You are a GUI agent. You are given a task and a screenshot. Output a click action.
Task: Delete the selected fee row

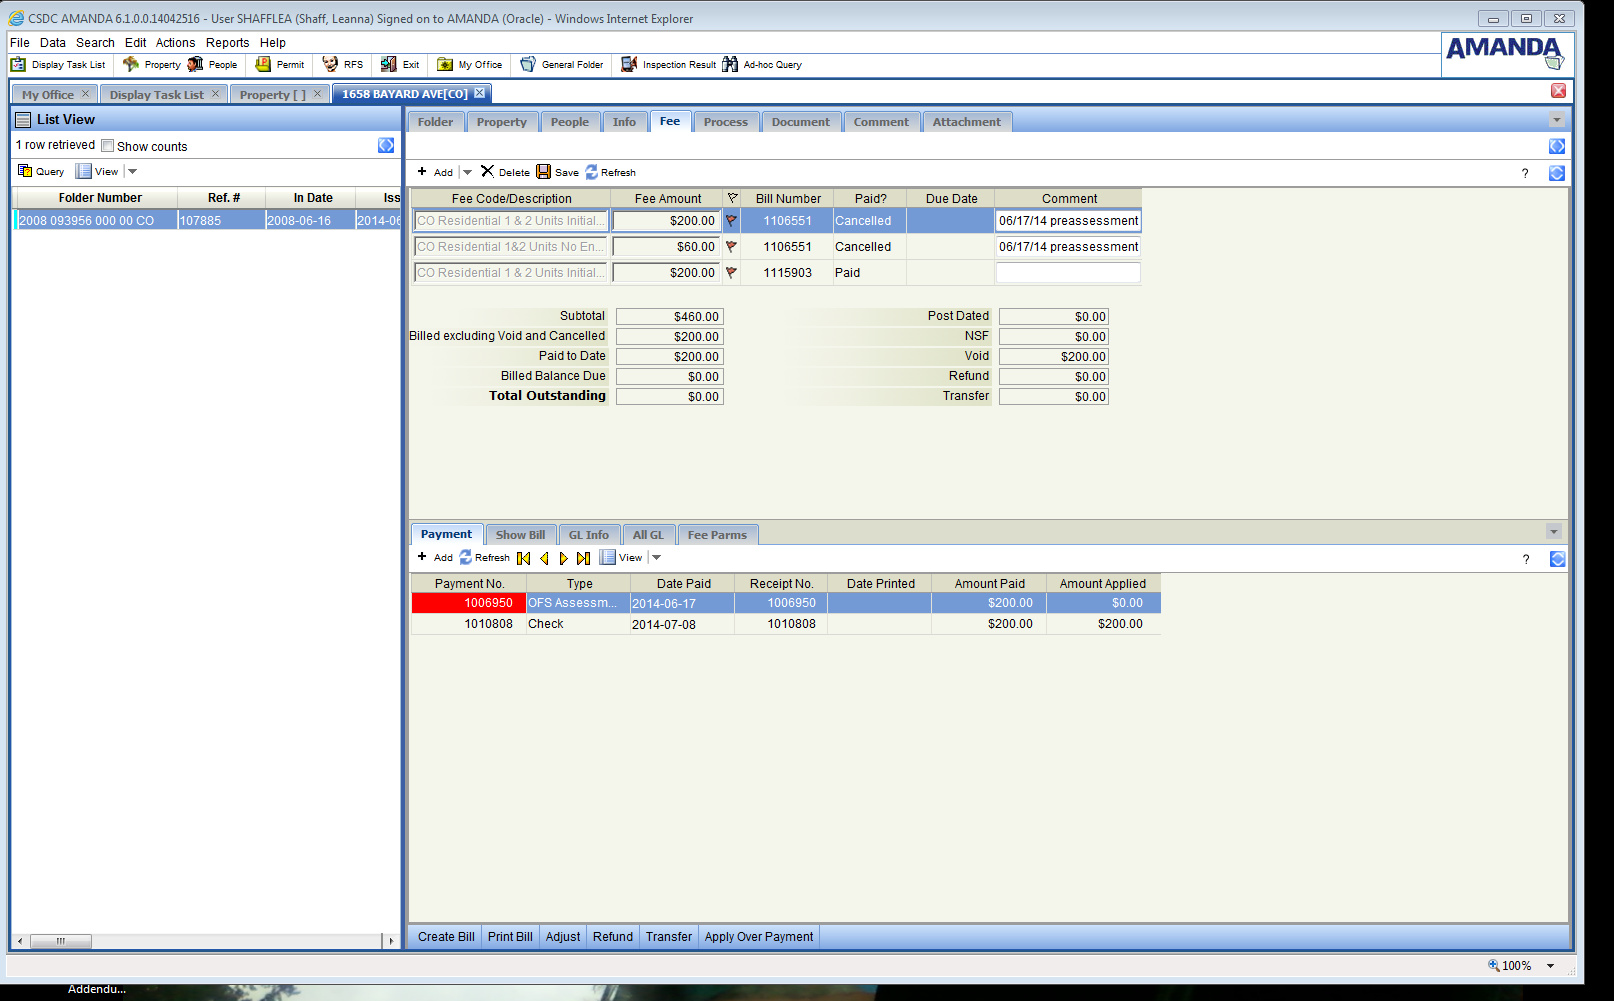pos(488,172)
